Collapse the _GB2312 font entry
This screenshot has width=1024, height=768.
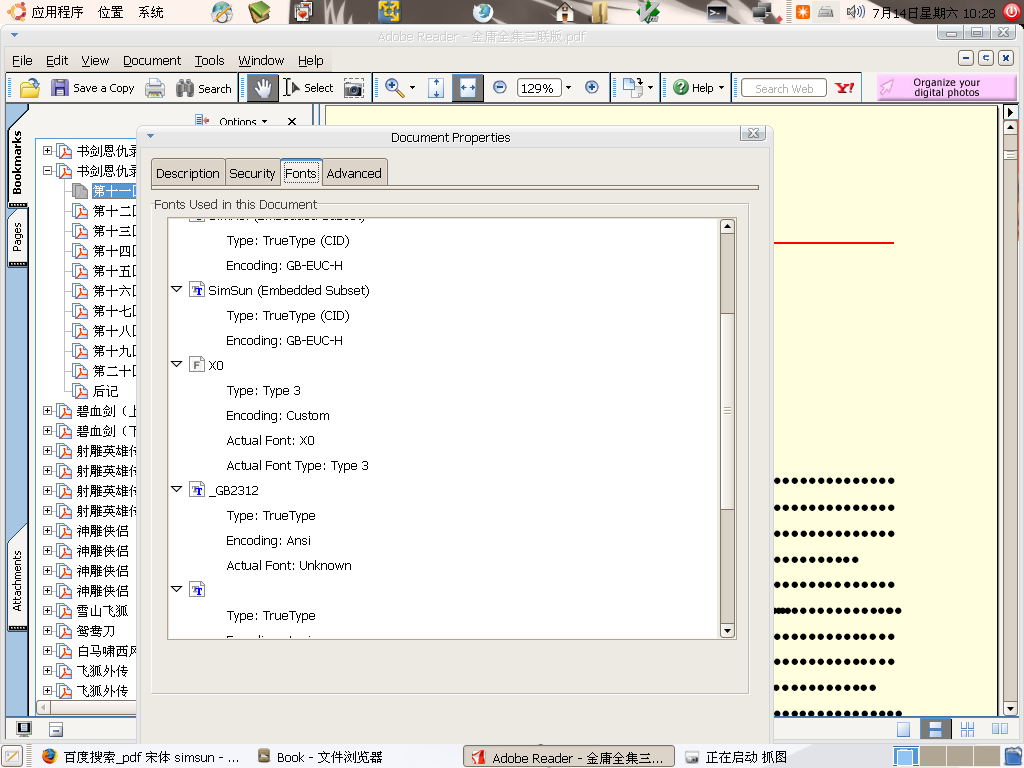click(x=176, y=488)
